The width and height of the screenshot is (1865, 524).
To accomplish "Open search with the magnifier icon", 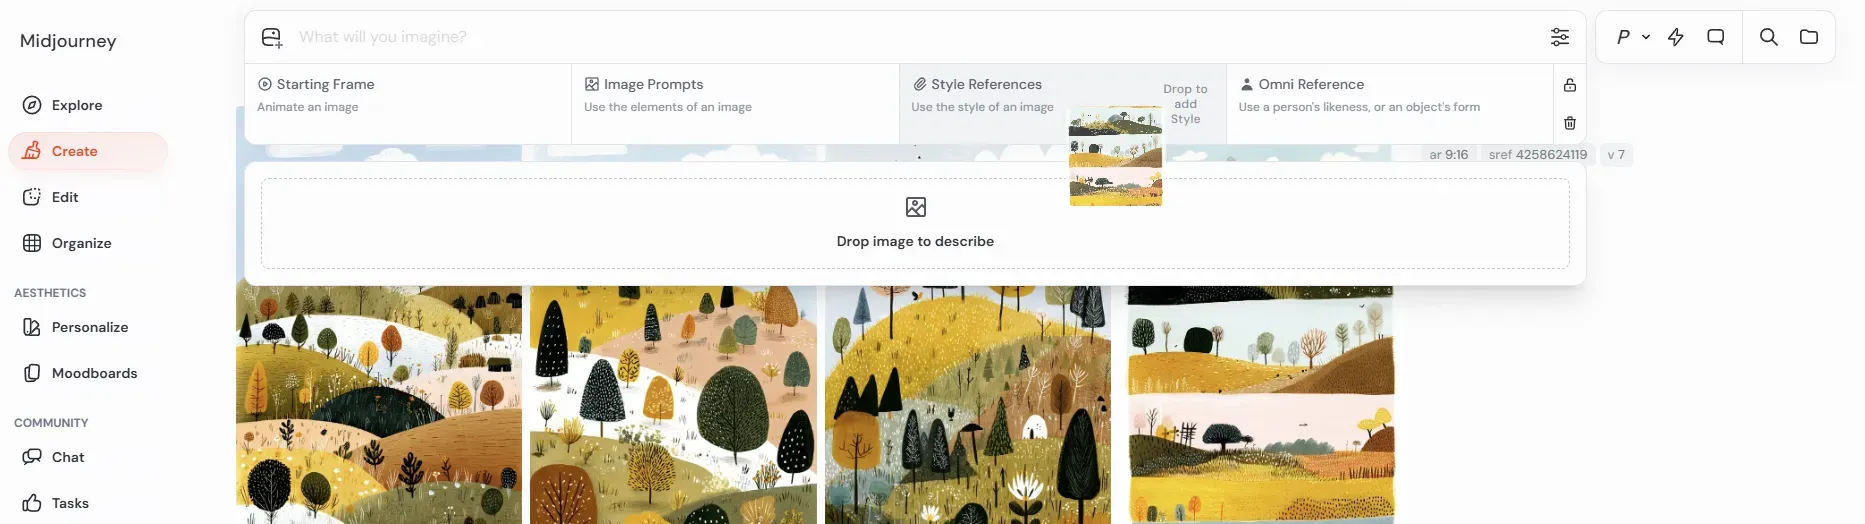I will tap(1769, 37).
